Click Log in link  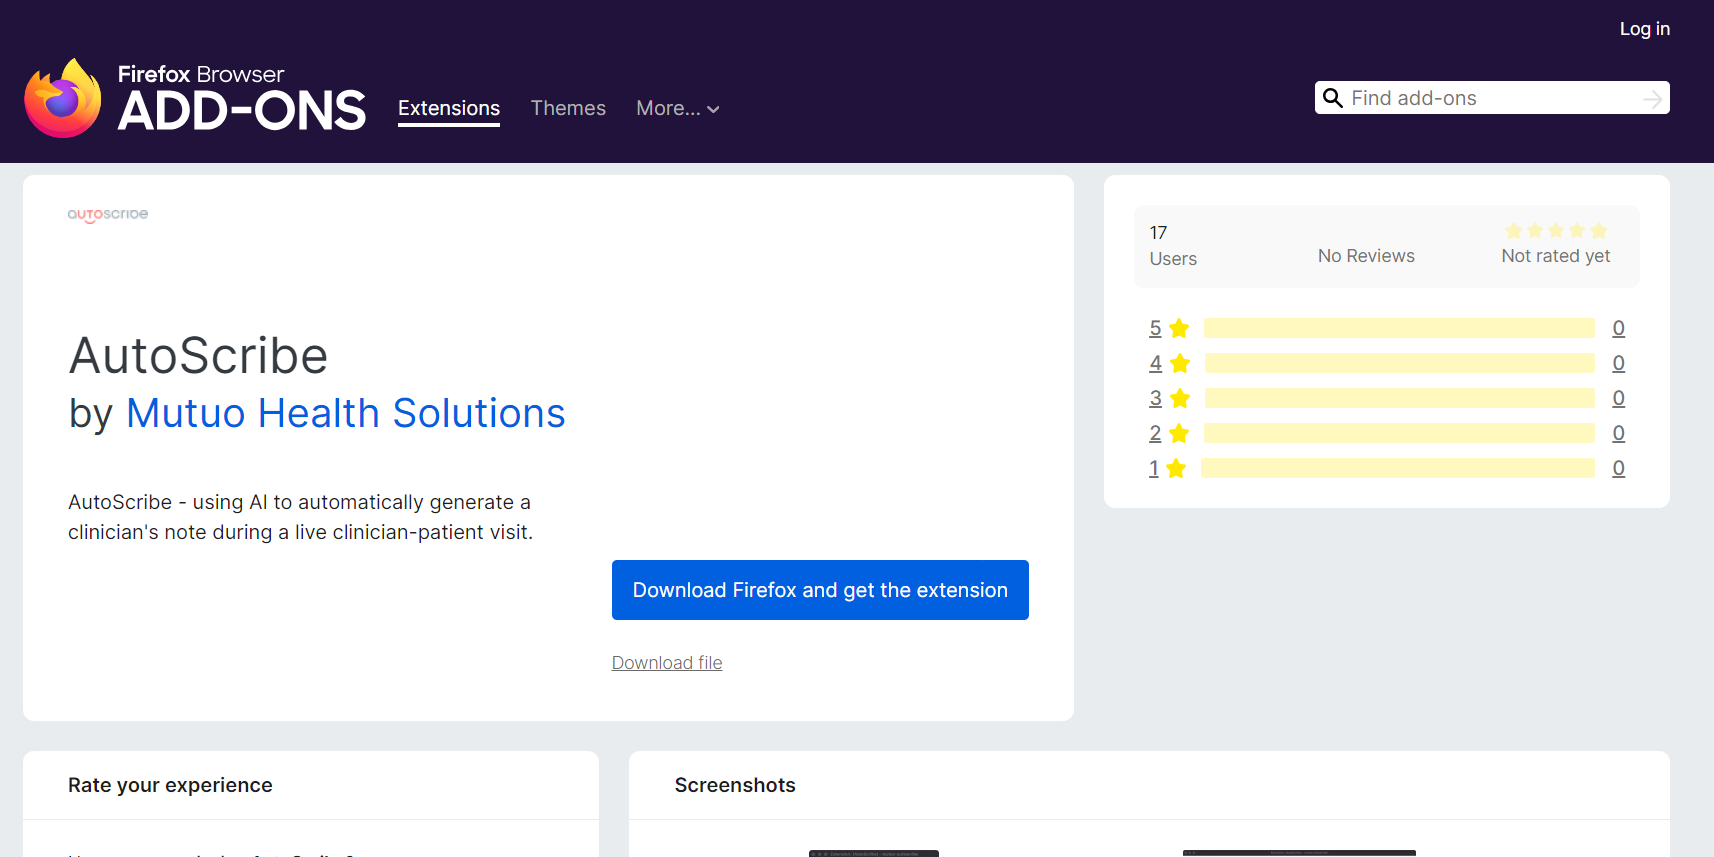pos(1645,29)
